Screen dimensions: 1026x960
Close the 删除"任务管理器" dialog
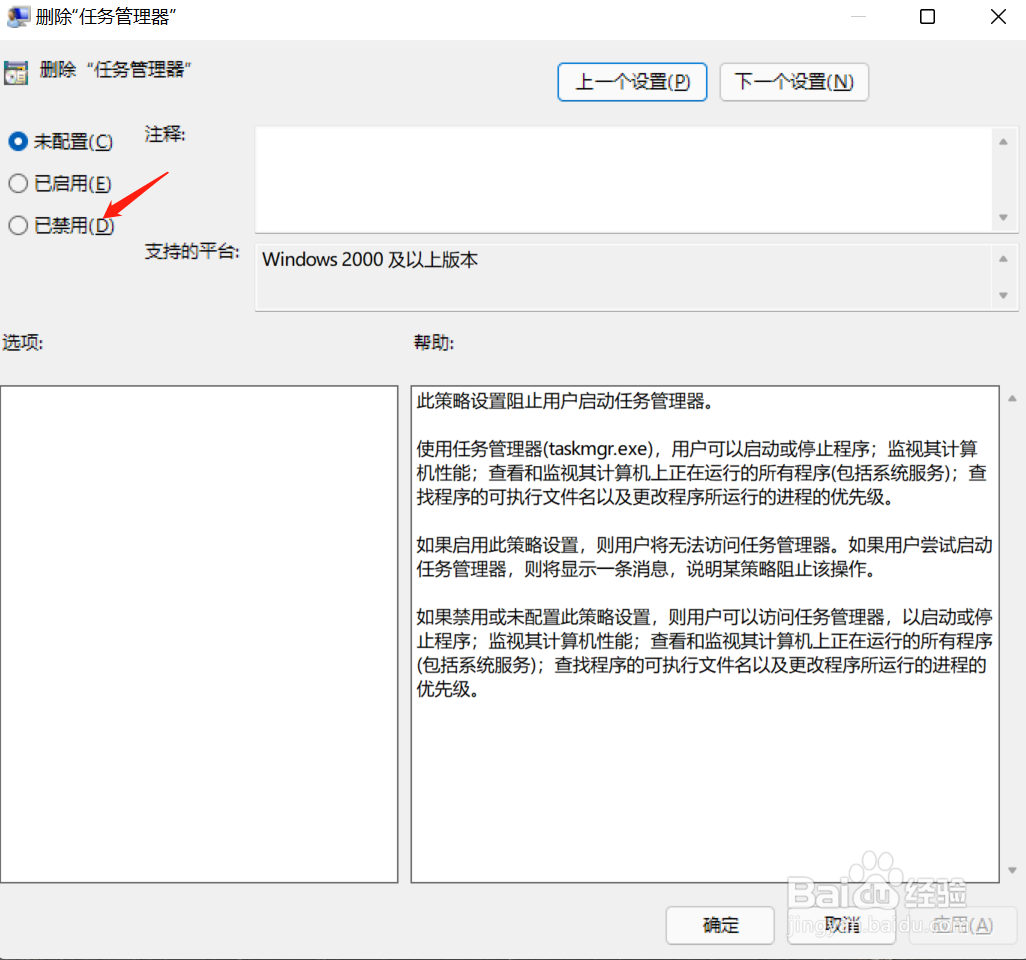click(x=998, y=16)
